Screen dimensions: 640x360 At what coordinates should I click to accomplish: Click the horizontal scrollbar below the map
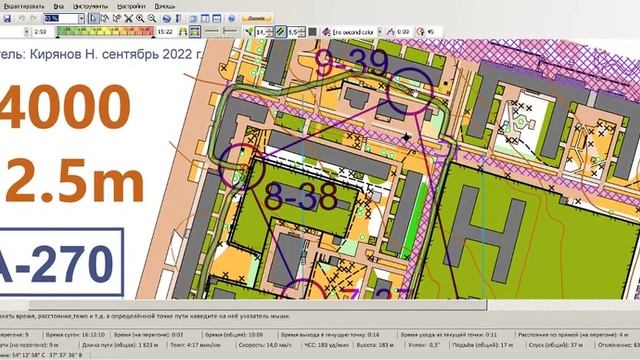click(257, 304)
